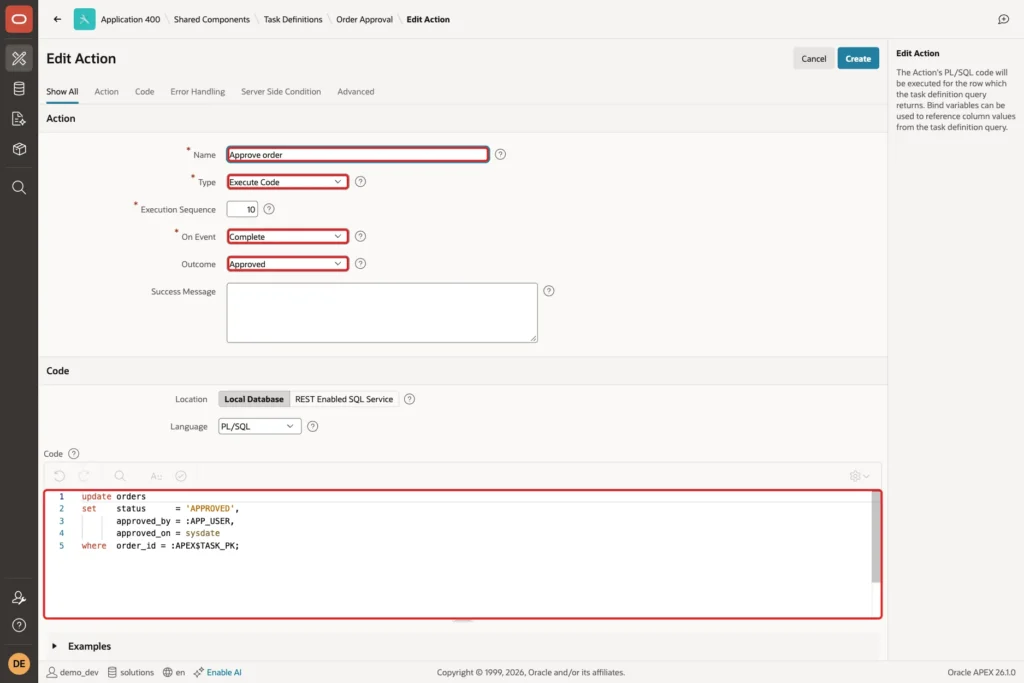The image size is (1024, 683).
Task: Open the Outcome dropdown Approved
Action: [x=287, y=264]
